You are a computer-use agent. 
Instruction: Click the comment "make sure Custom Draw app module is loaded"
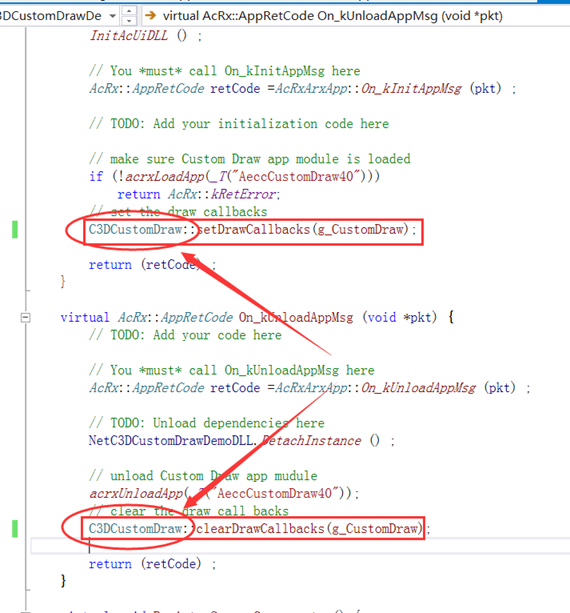coord(250,159)
